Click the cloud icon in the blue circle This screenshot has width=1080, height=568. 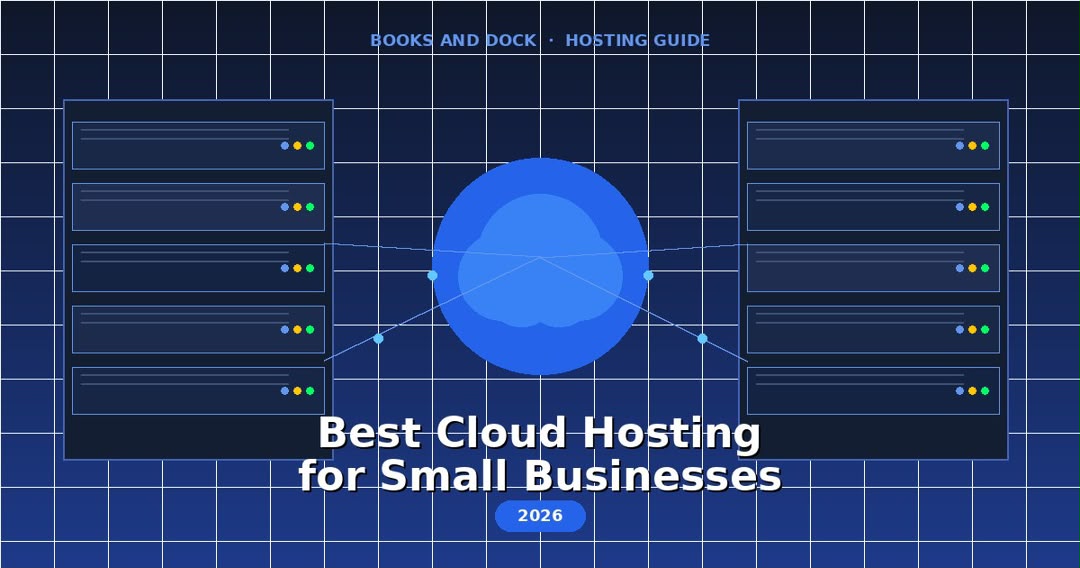[540, 261]
